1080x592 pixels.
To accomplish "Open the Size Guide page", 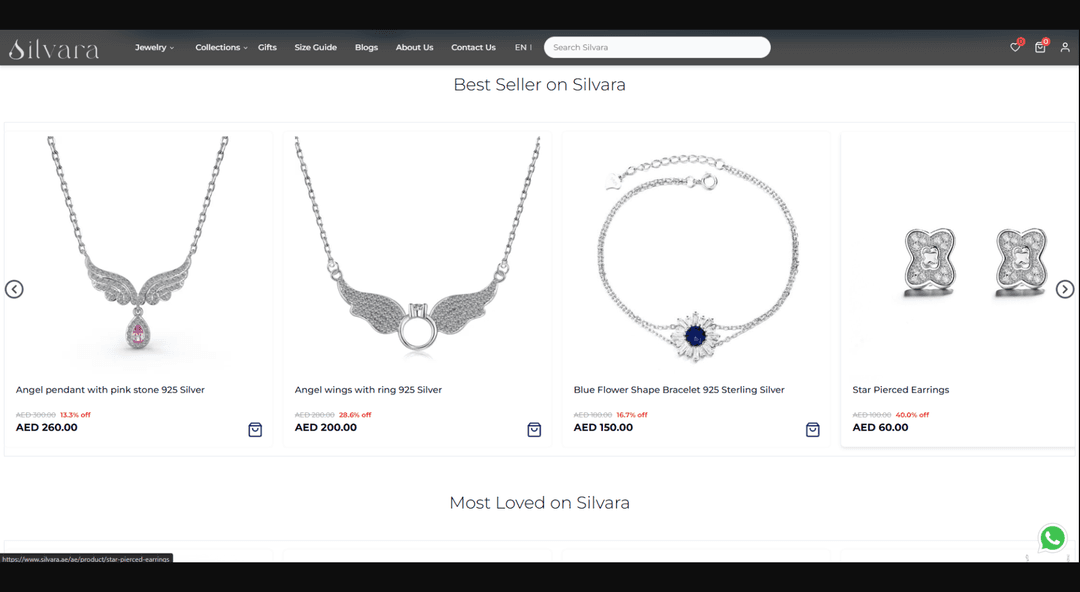I will 315,48.
